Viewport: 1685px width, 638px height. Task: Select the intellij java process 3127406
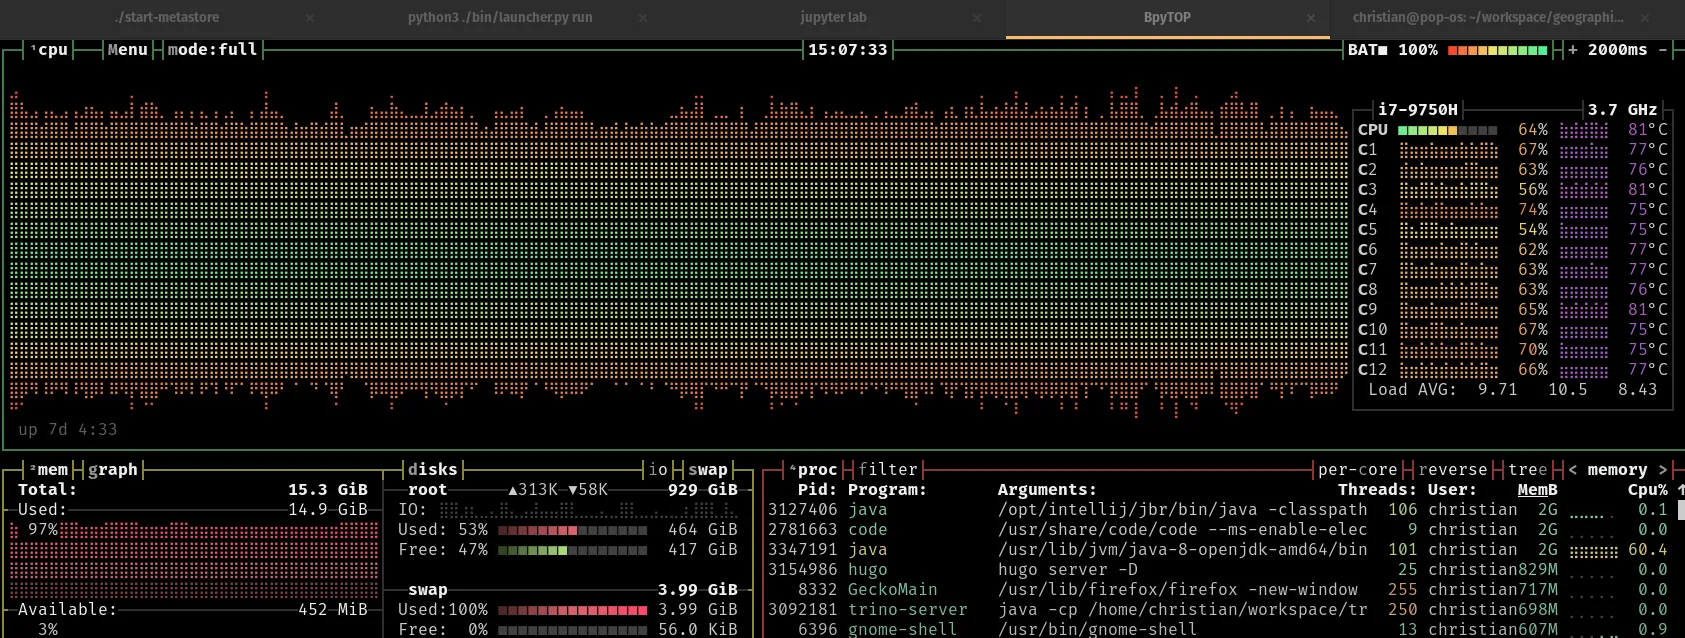point(1218,510)
